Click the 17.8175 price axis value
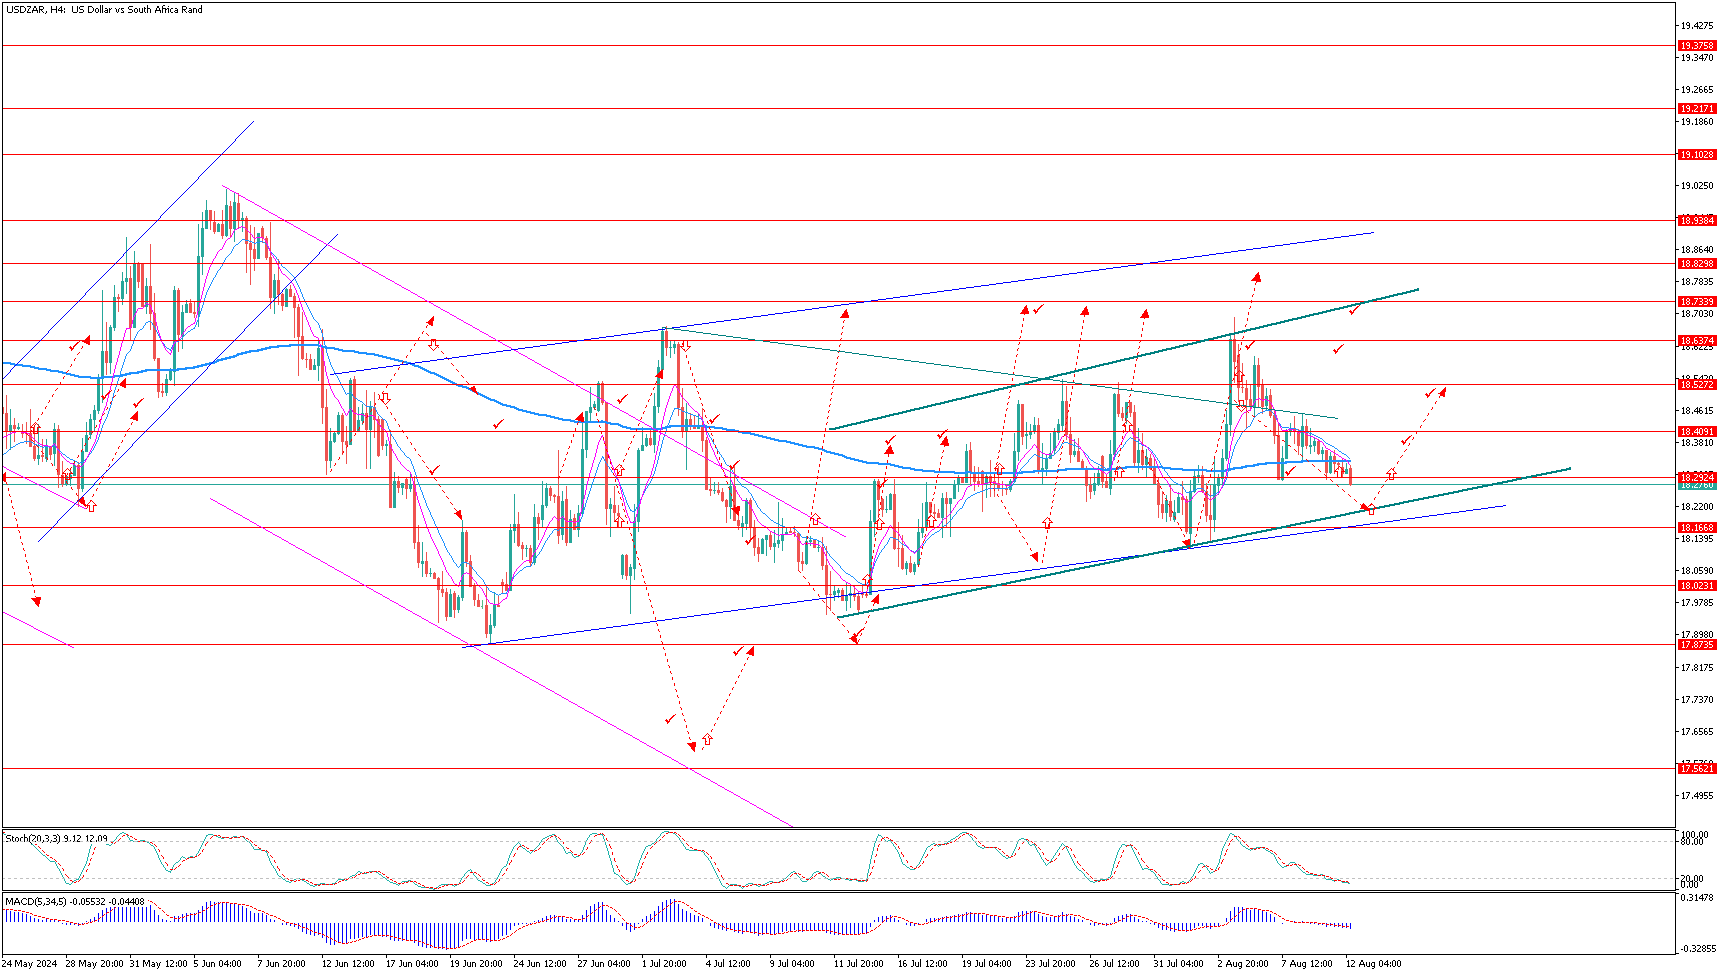This screenshot has width=1728, height=975. point(1696,668)
